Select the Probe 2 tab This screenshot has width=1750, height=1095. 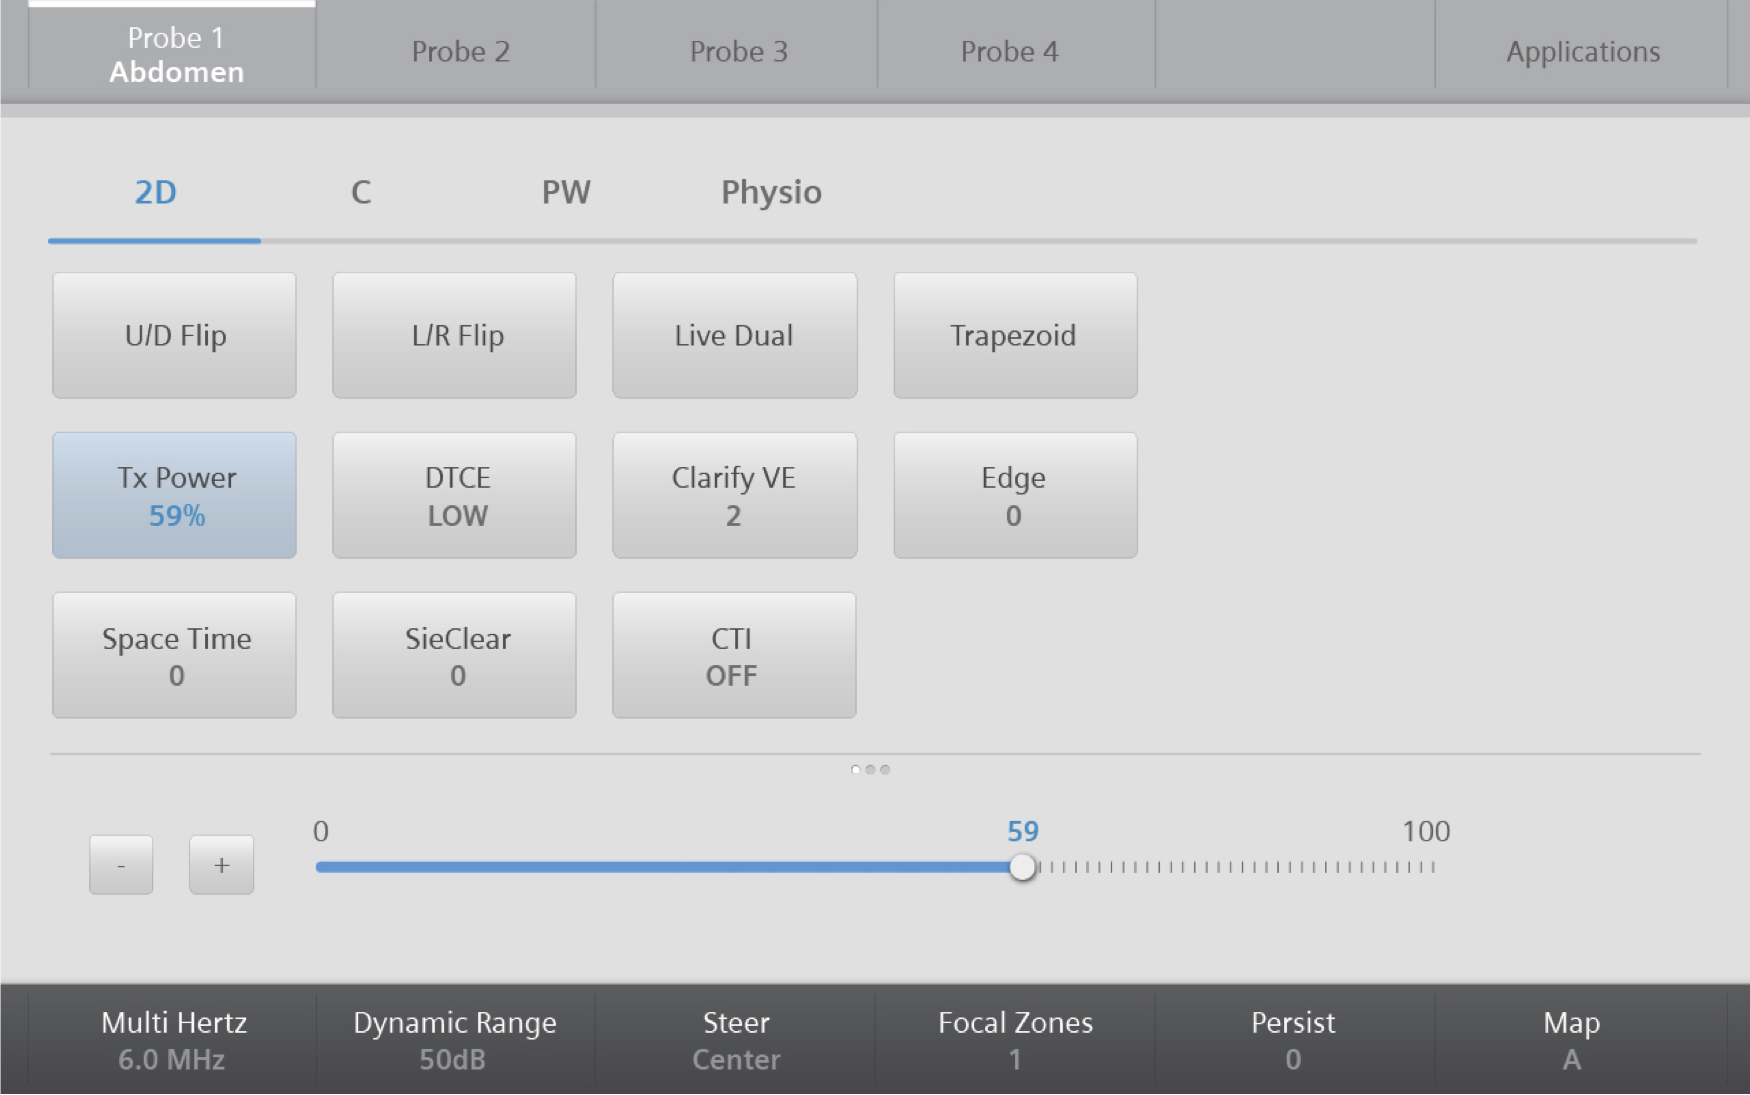pos(460,52)
